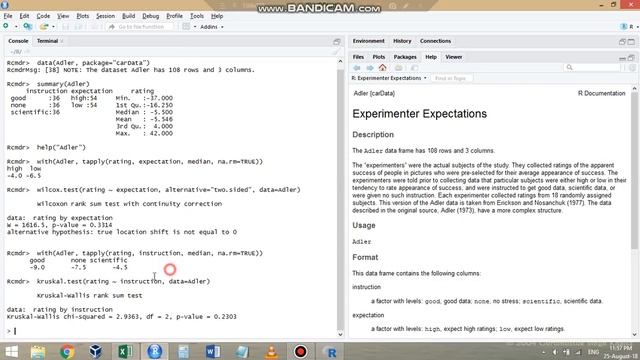Click the Help print icon

point(399,68)
